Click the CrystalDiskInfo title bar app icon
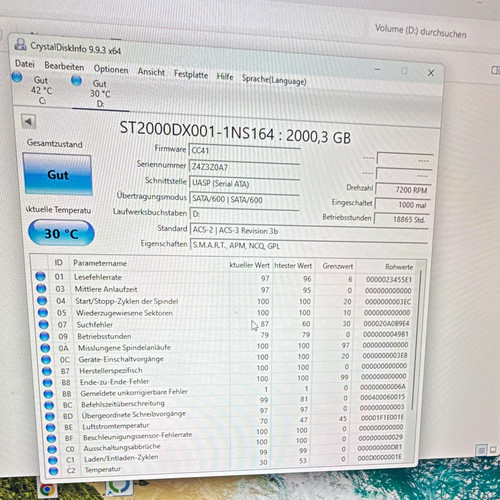The image size is (500, 500). click(20, 44)
